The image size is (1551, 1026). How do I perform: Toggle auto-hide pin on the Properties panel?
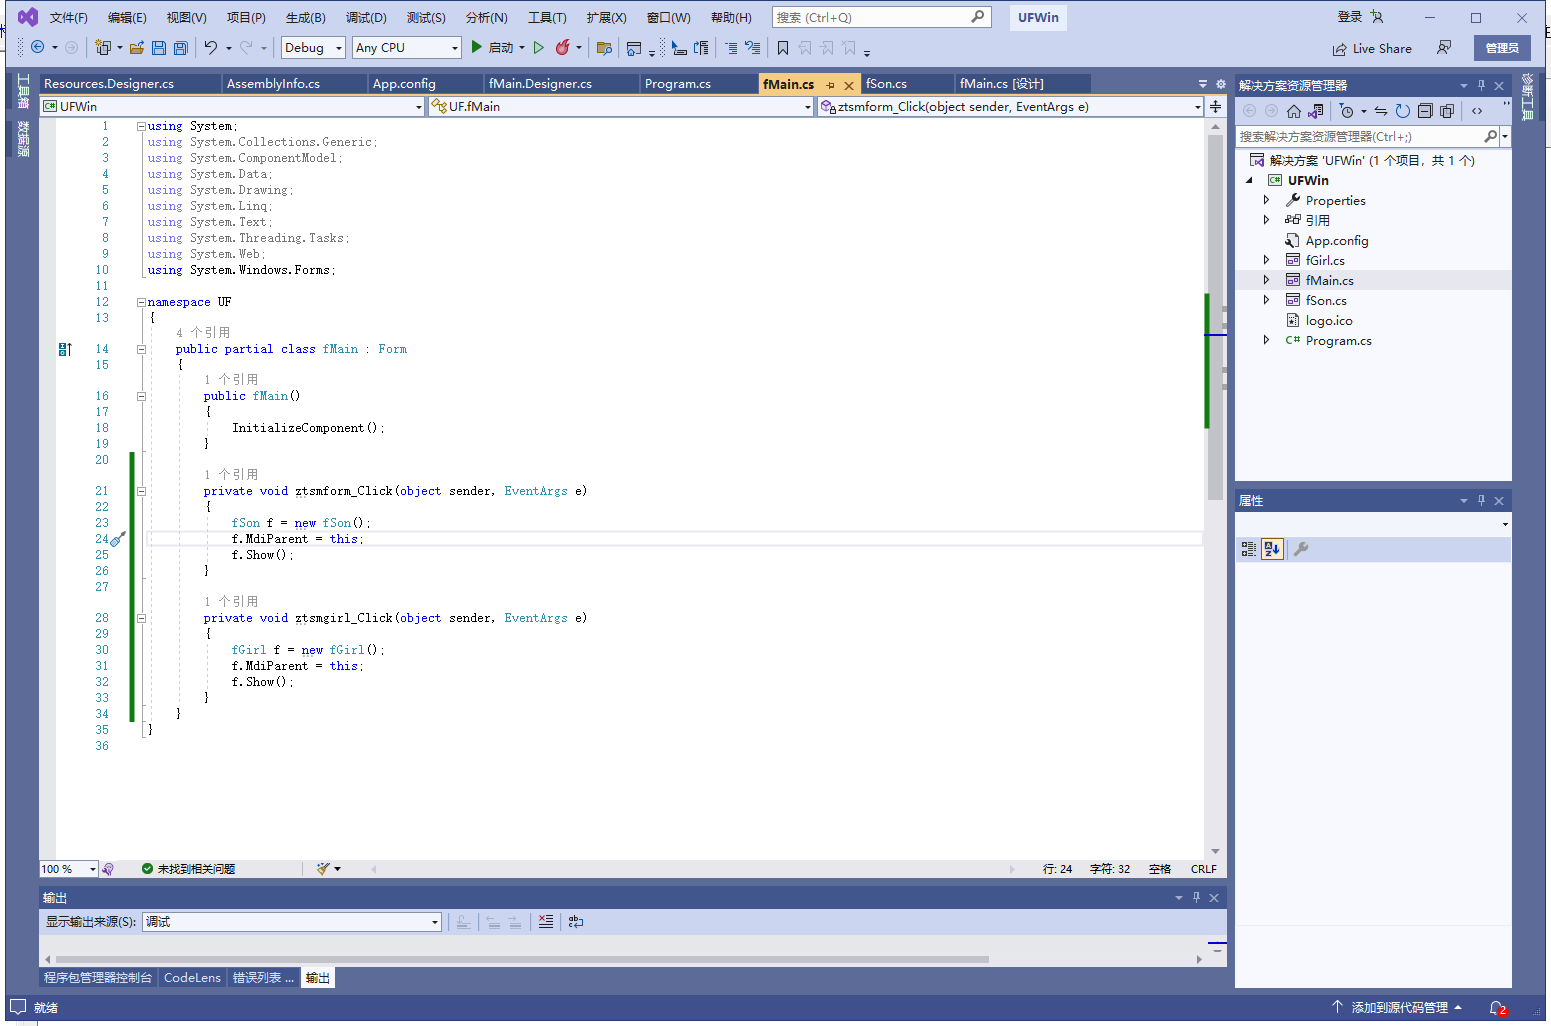pos(1482,500)
